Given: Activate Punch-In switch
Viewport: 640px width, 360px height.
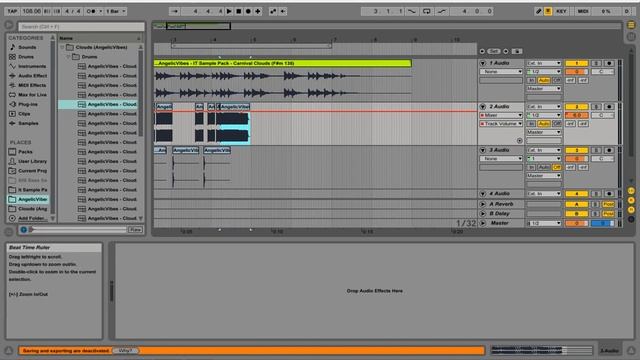Looking at the screenshot, I should (x=412, y=11).
